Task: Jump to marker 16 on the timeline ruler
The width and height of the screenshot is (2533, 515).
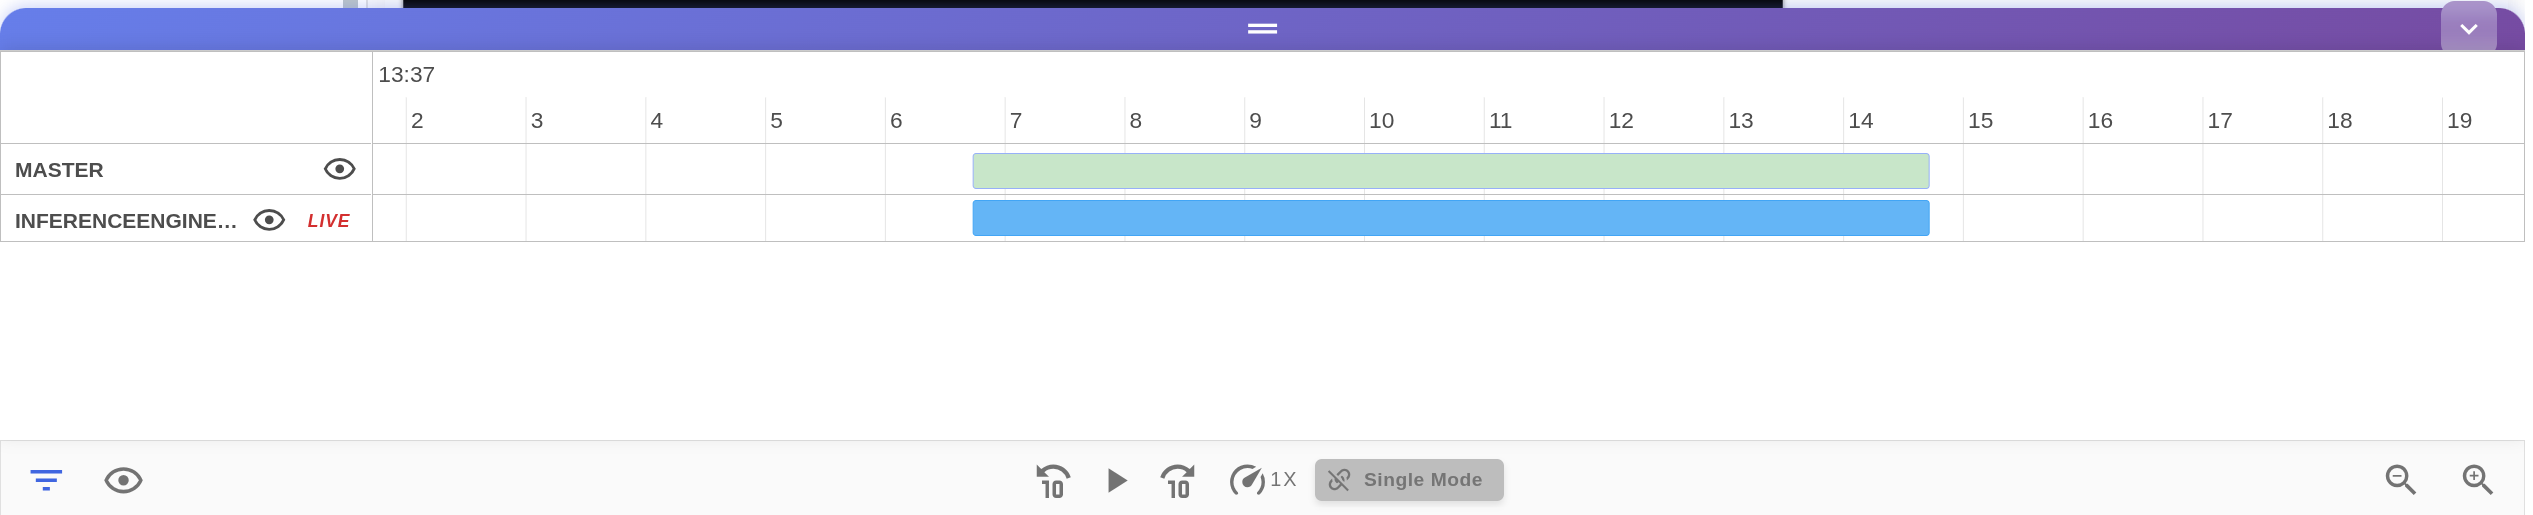Action: click(2100, 121)
